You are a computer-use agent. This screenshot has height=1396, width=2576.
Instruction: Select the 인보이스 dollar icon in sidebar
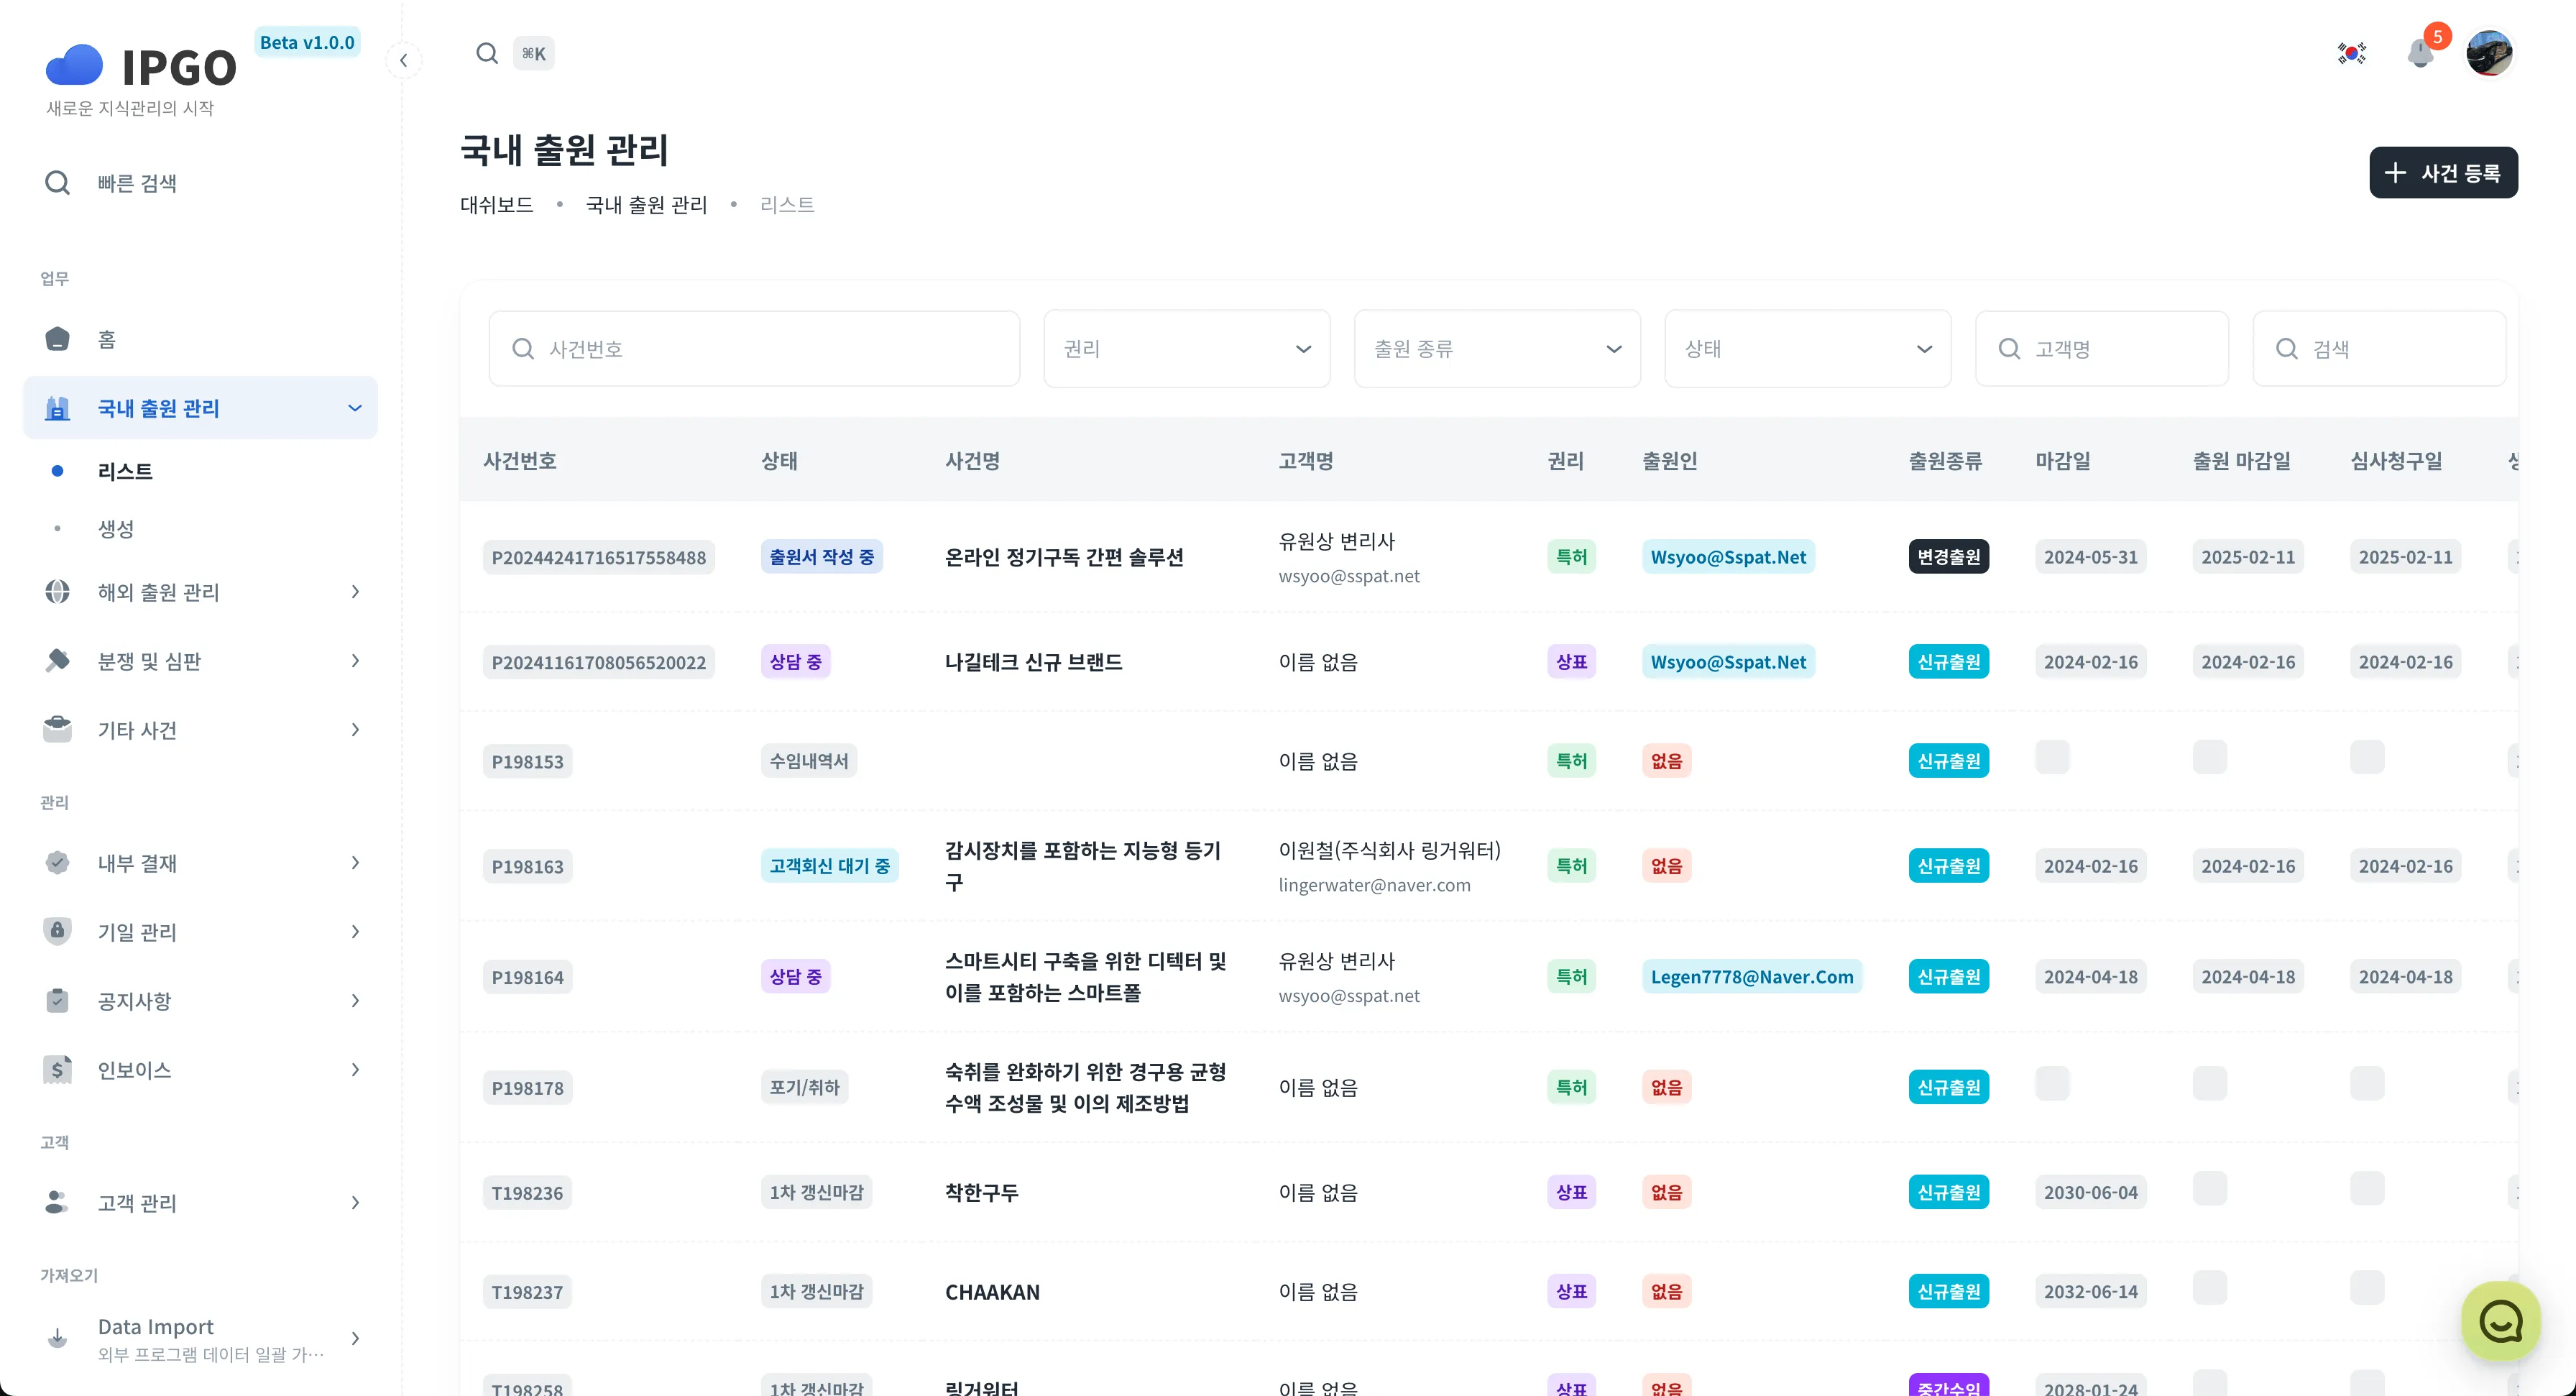(57, 1069)
